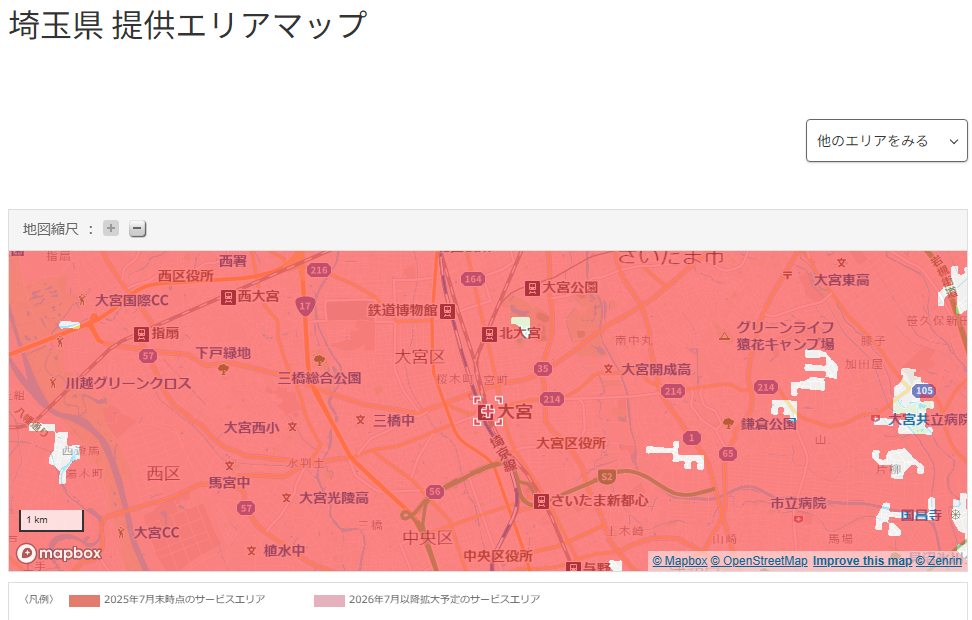Click the 鉄道博物館 station icon
The image size is (972, 620).
tap(448, 311)
